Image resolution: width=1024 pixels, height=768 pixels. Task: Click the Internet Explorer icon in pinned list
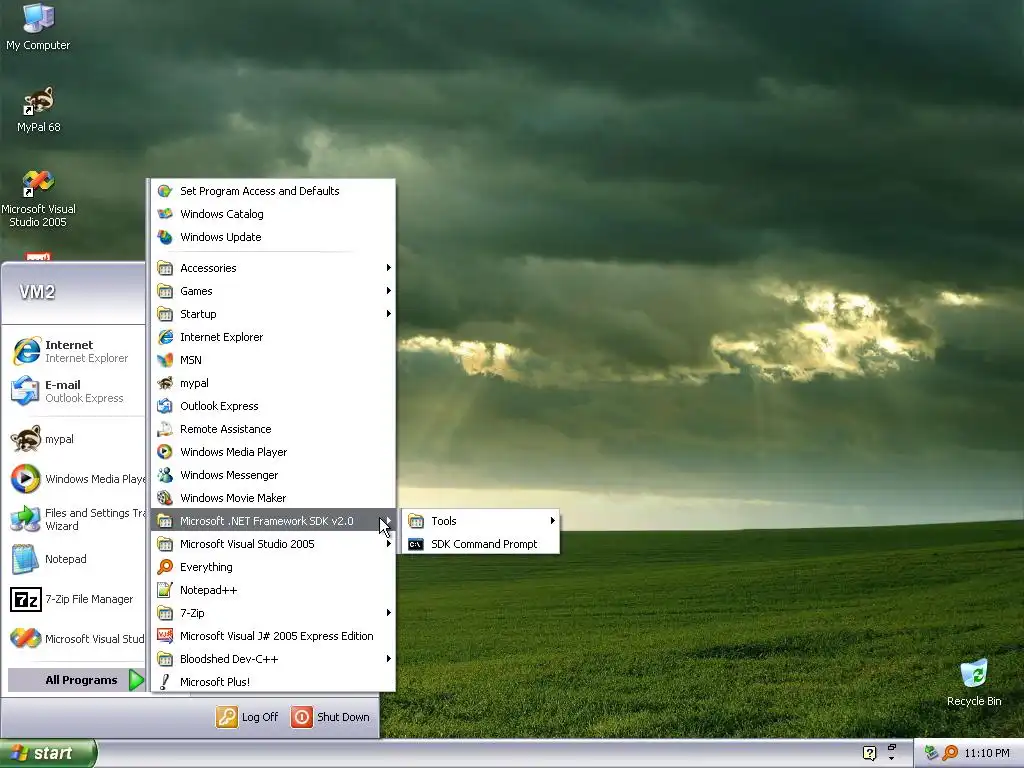pos(26,351)
